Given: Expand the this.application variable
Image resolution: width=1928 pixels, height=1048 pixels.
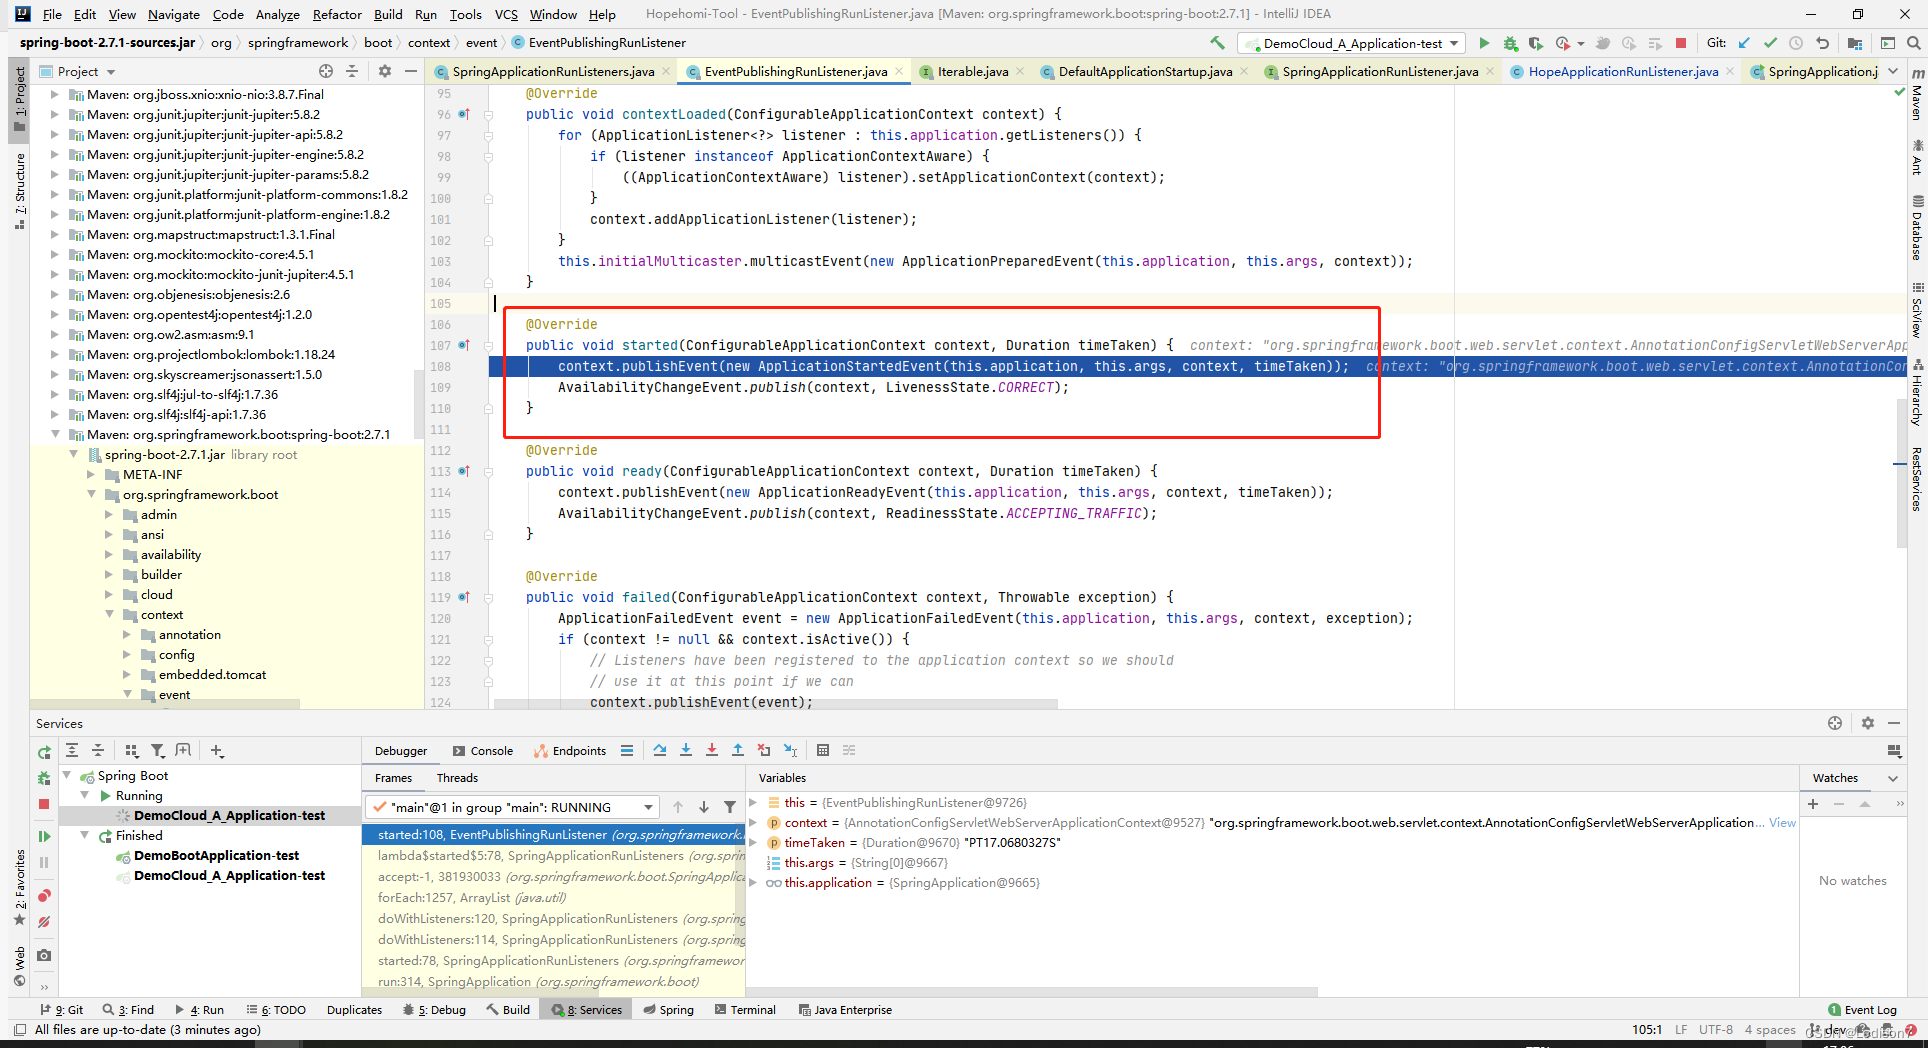Looking at the screenshot, I should tap(753, 882).
